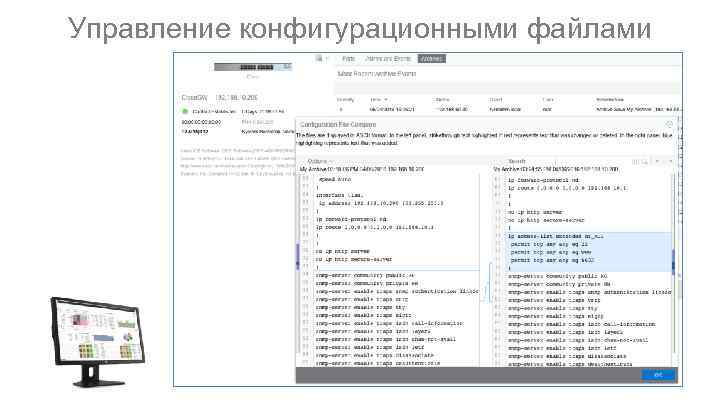Click the blue OK button
The width and height of the screenshot is (720, 405).
pyautogui.click(x=658, y=375)
